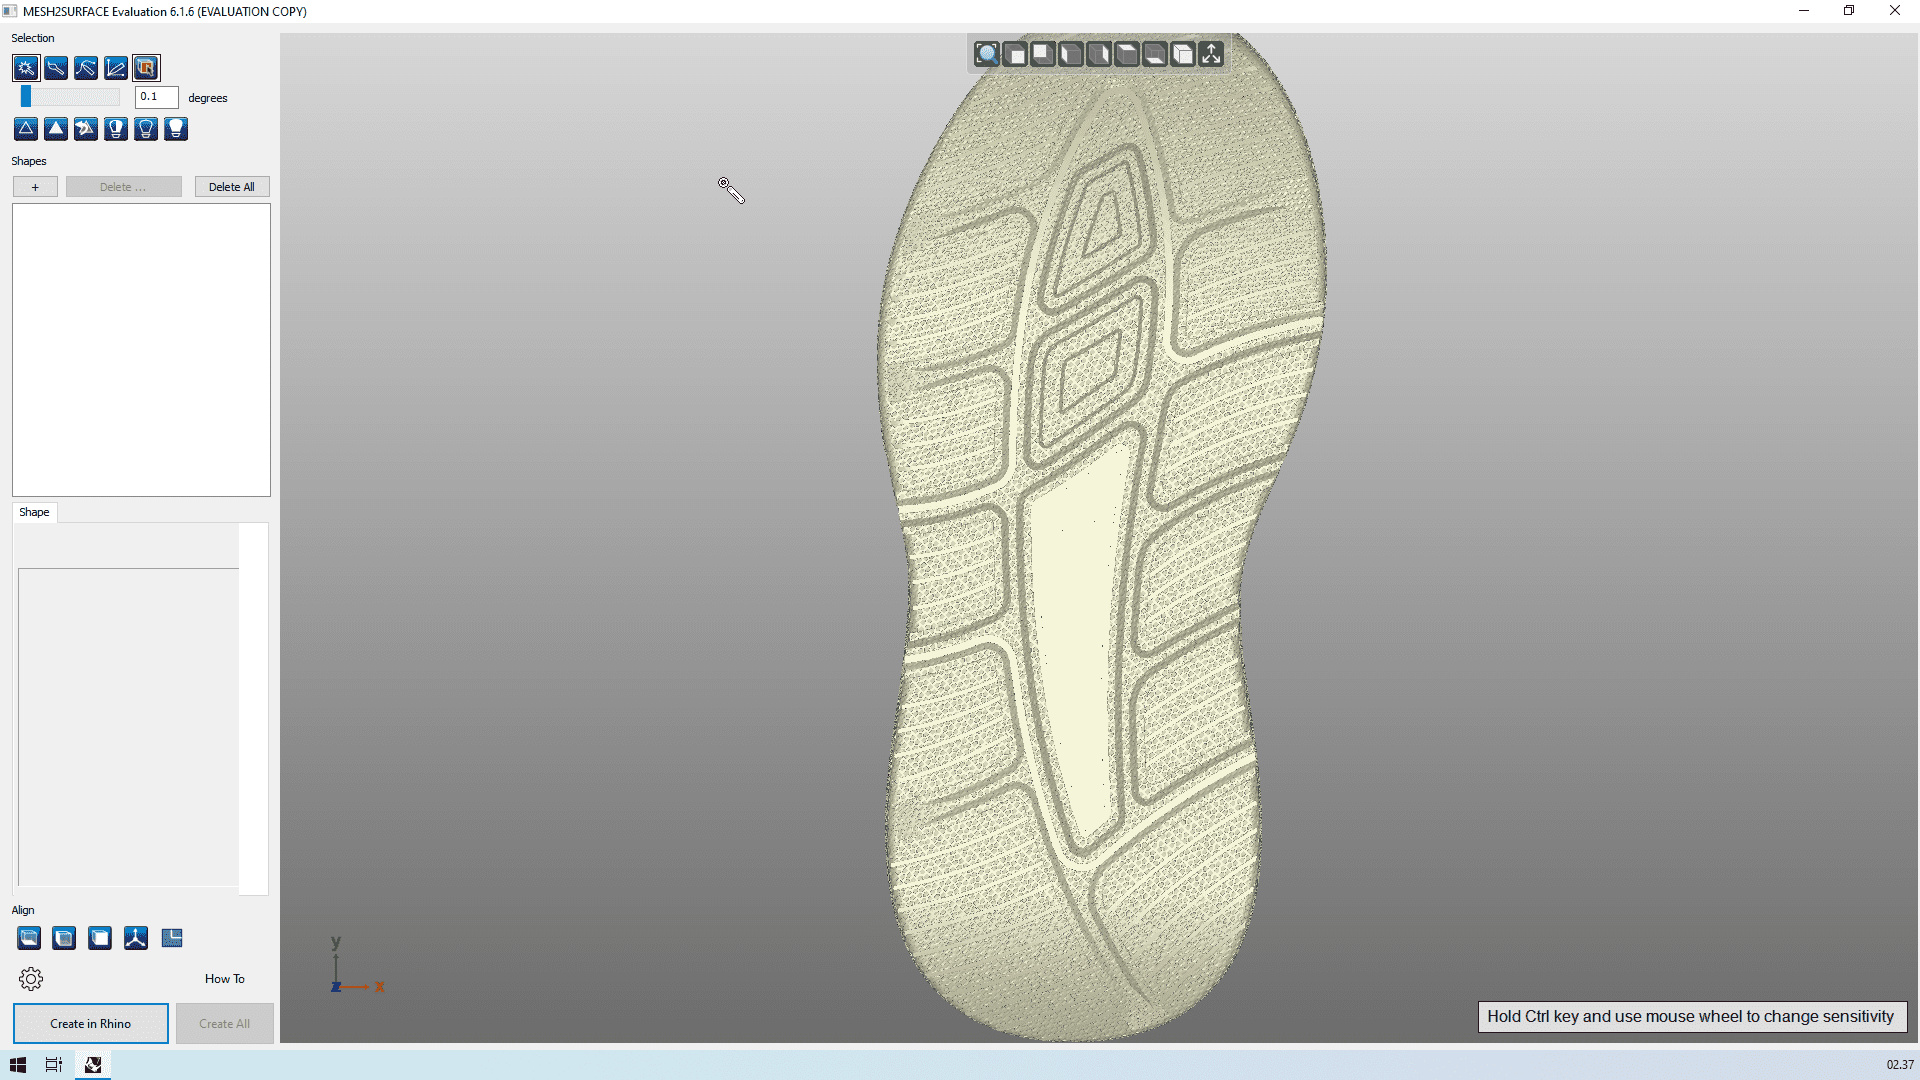The height and width of the screenshot is (1080, 1920).
Task: Click the zoom extents magnifier in viewport toolbar
Action: coord(987,54)
